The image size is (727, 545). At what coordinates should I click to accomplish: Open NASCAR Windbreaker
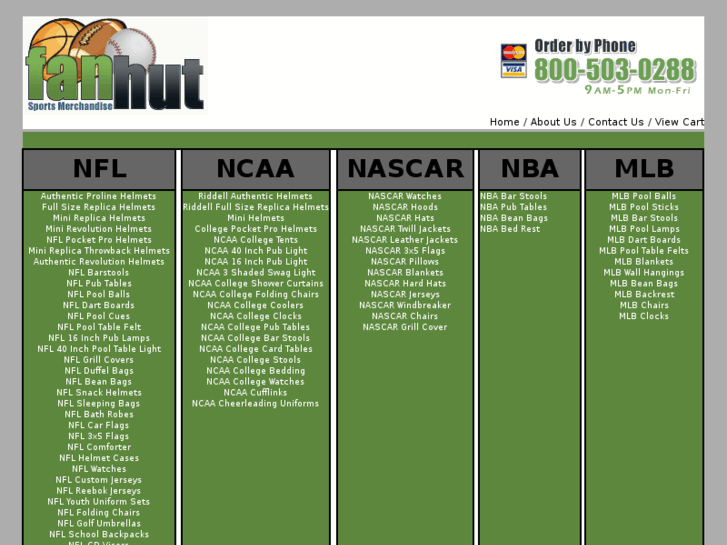[x=405, y=305]
